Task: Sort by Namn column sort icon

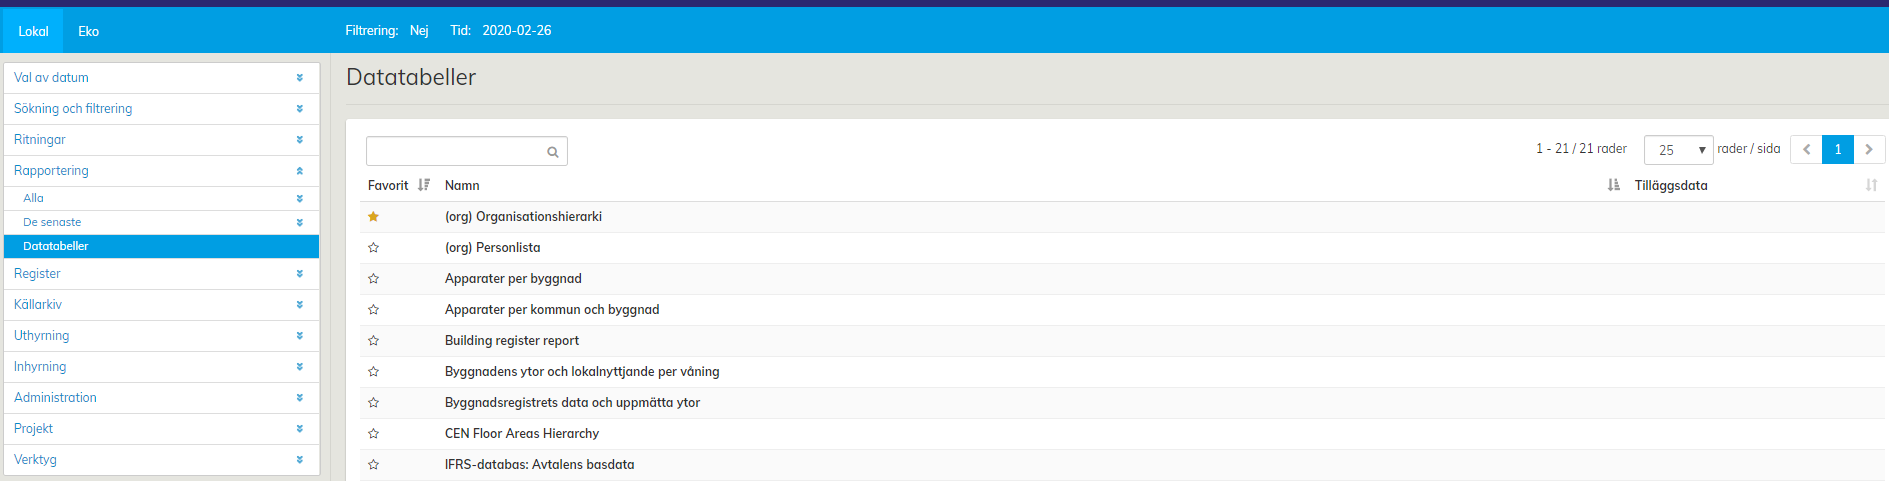Action: pyautogui.click(x=1613, y=185)
